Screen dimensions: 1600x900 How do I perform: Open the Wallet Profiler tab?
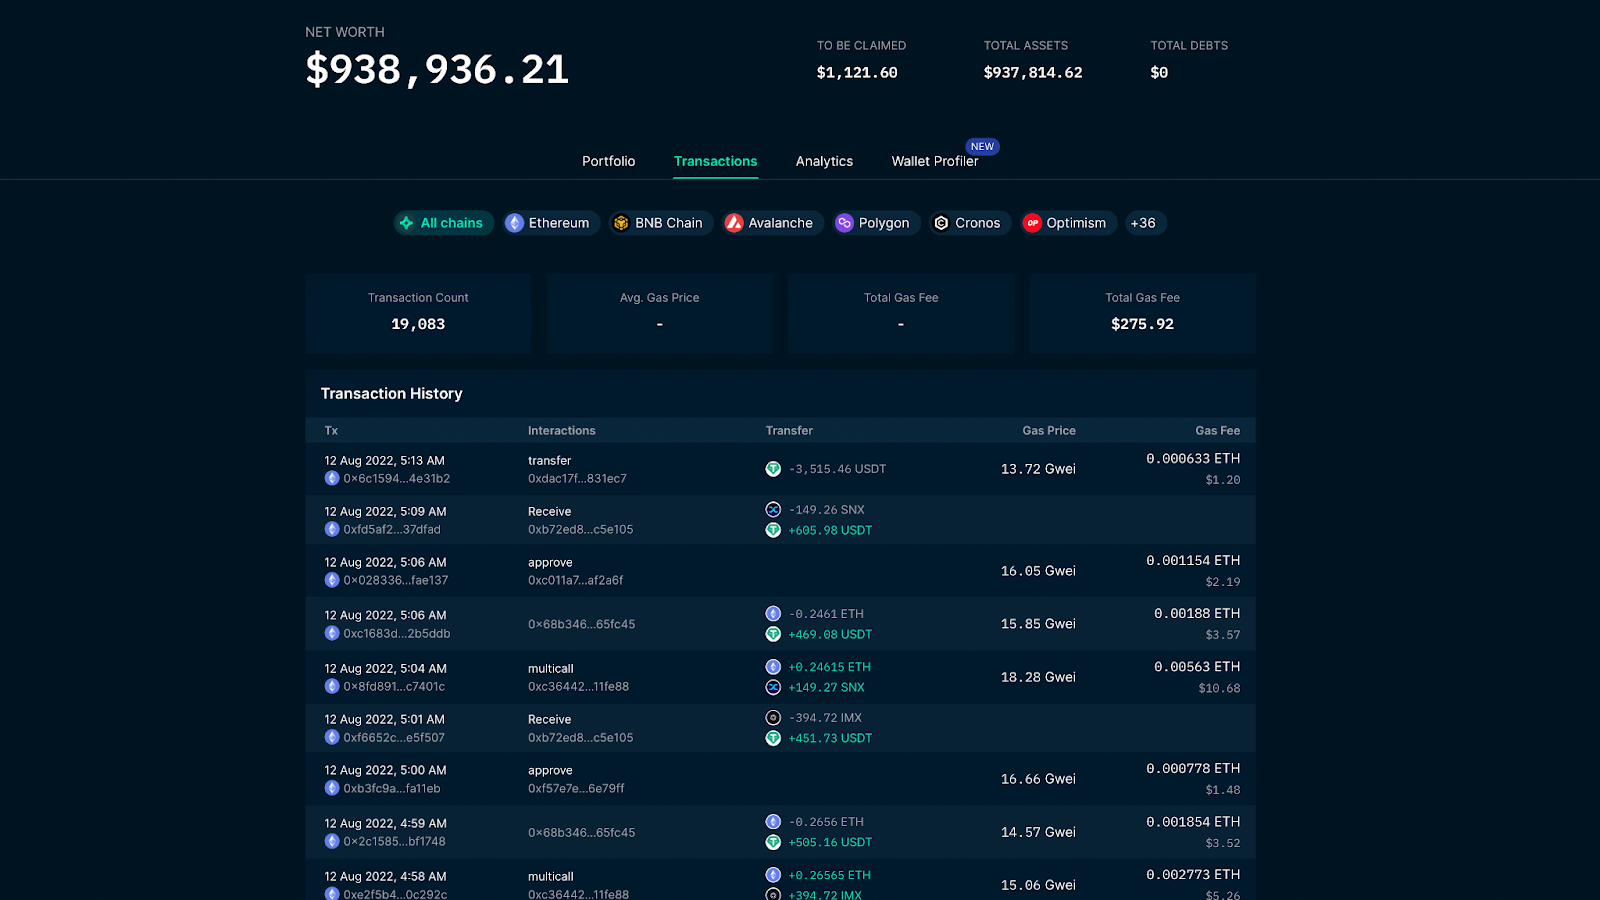[x=935, y=161]
